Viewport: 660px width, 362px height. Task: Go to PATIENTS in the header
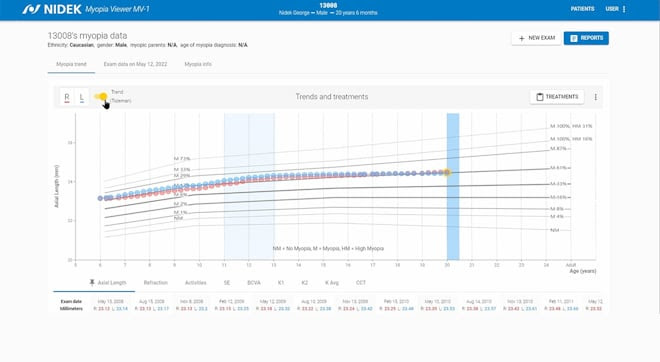583,9
